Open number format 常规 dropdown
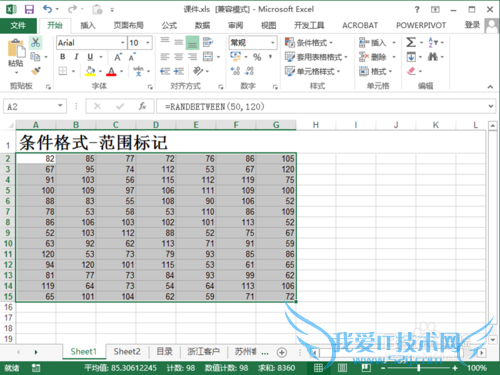 (273, 43)
